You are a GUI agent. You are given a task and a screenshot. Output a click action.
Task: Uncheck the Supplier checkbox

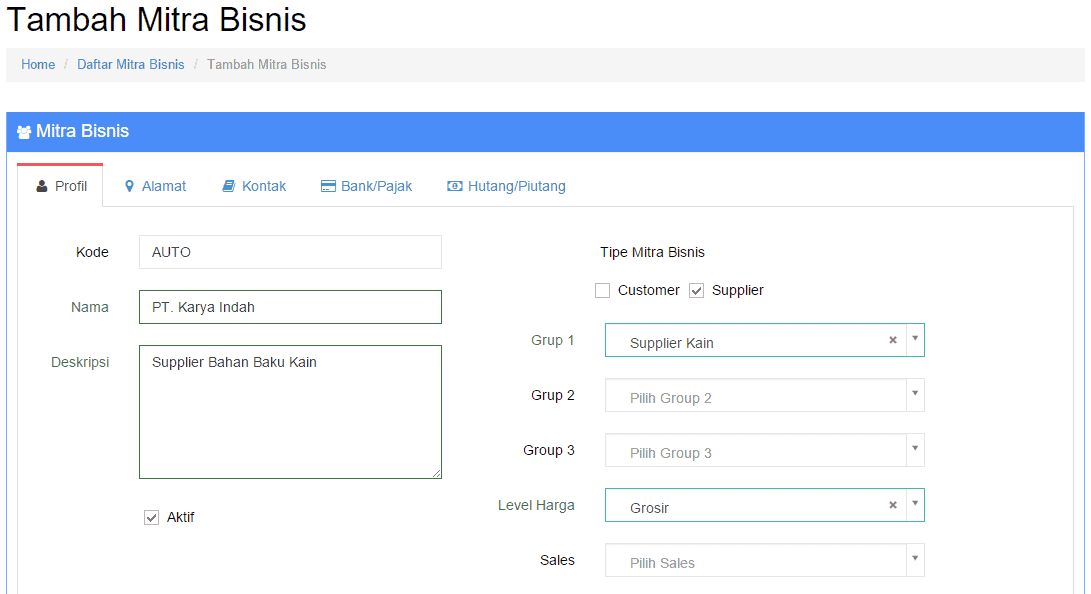tap(696, 290)
